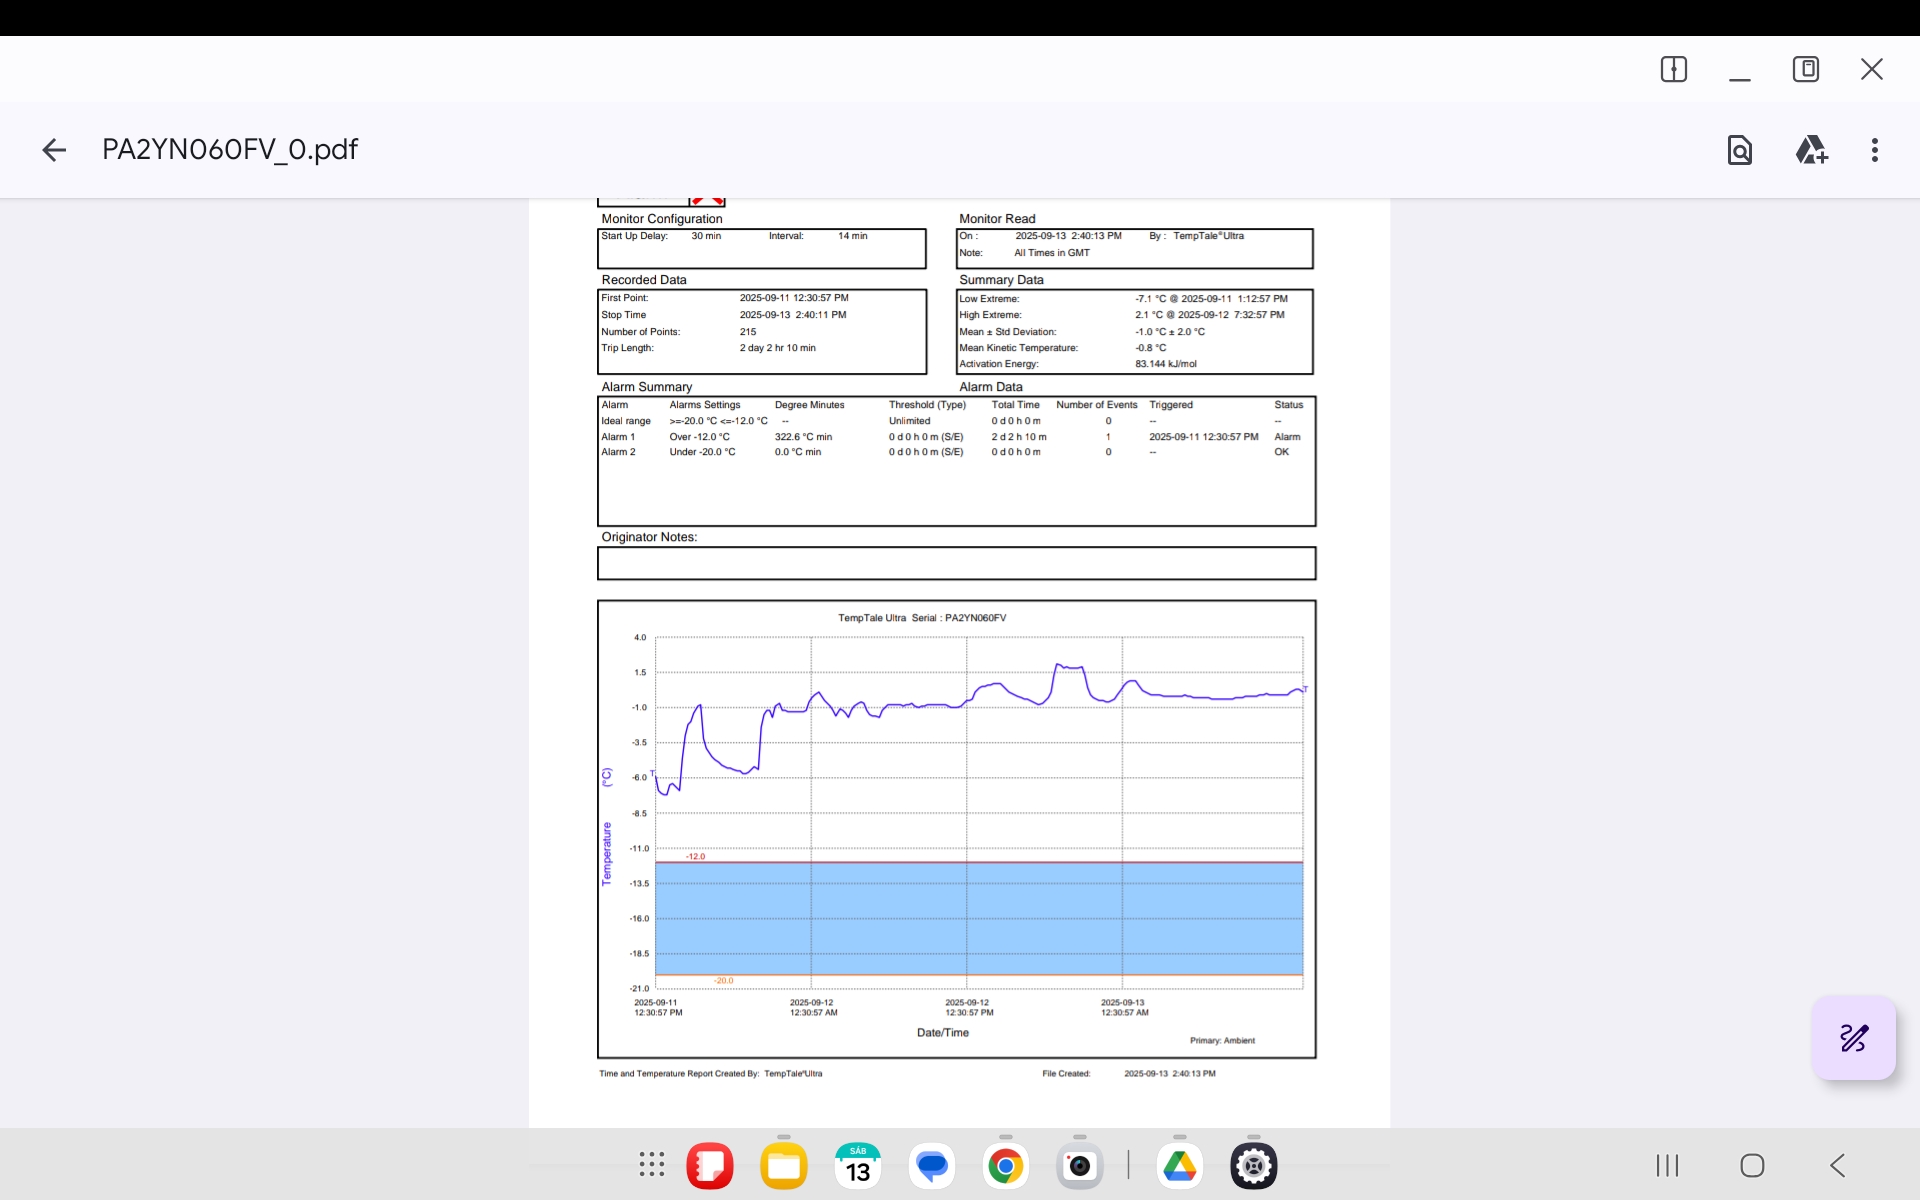Open split screen view window control

point(1674,69)
